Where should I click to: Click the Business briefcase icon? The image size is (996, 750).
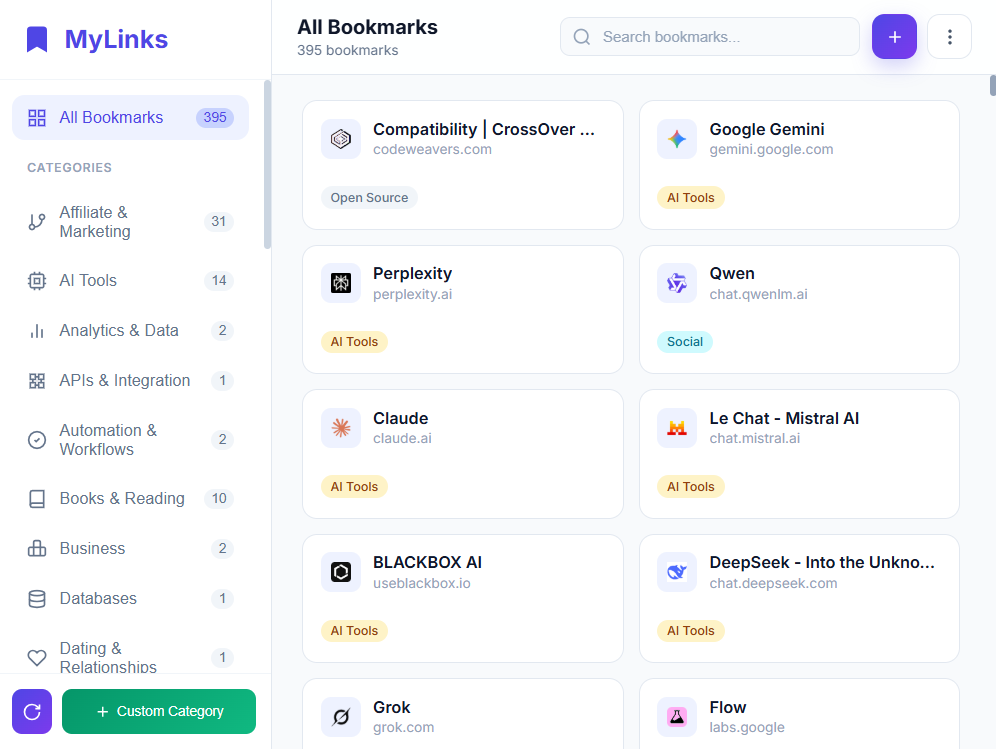(x=37, y=548)
